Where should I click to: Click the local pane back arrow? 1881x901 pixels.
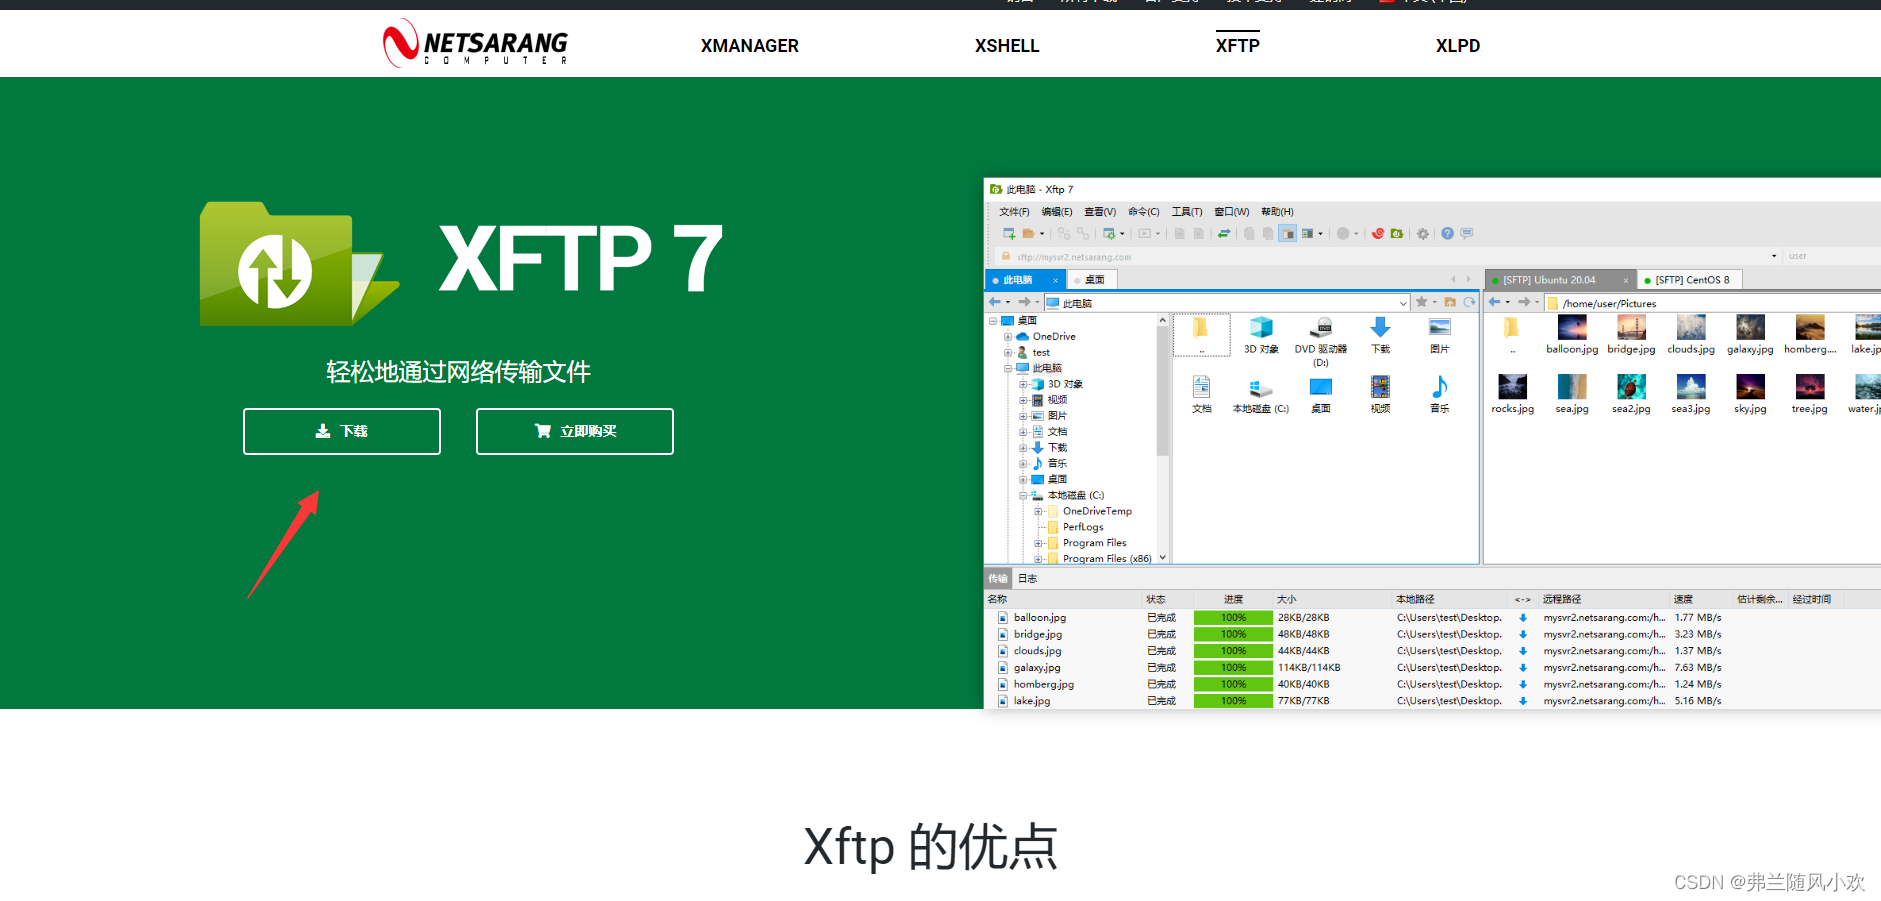(x=995, y=302)
